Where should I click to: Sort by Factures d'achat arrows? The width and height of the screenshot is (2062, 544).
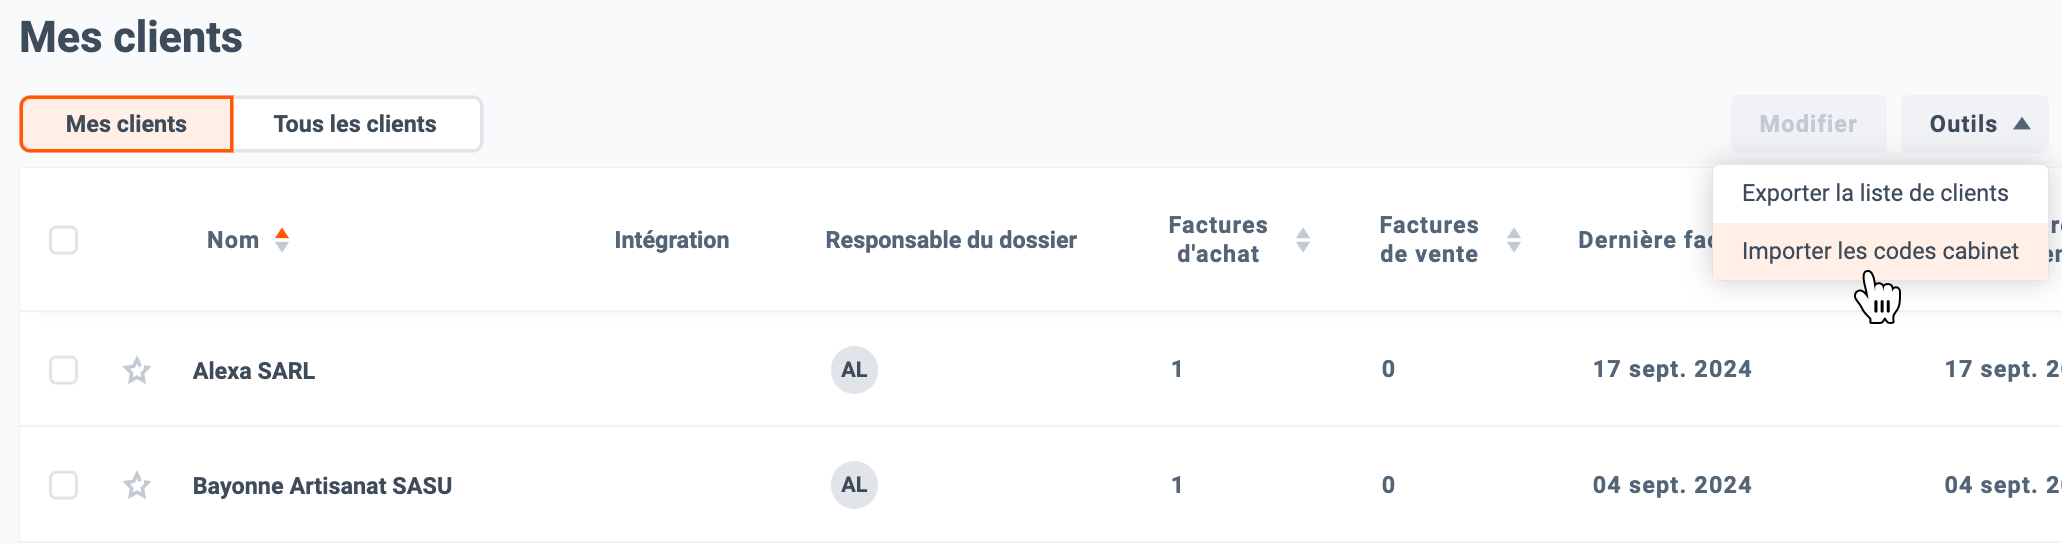point(1303,240)
